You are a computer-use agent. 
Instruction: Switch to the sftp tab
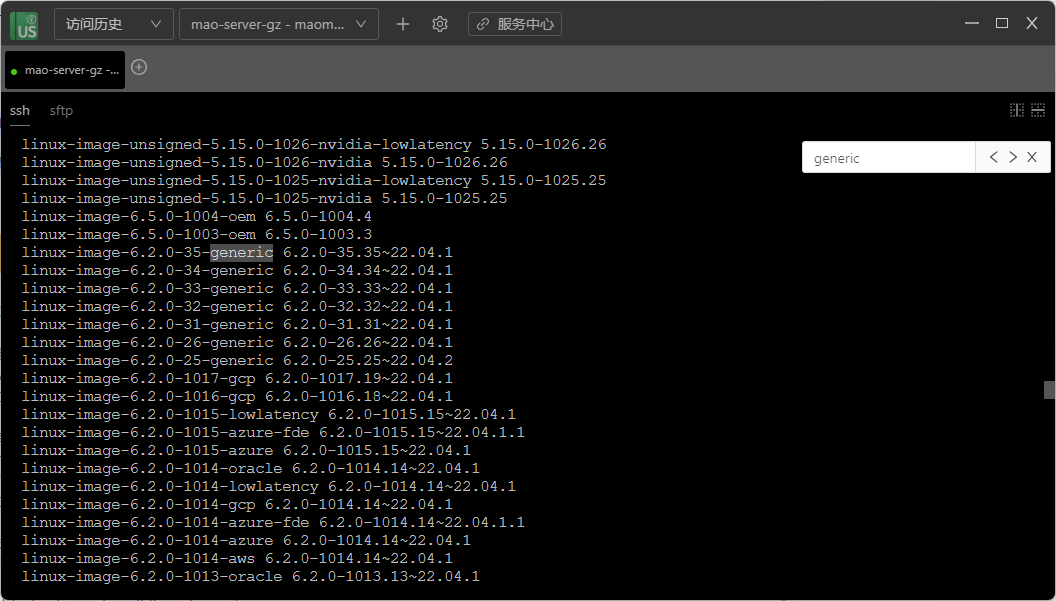61,110
